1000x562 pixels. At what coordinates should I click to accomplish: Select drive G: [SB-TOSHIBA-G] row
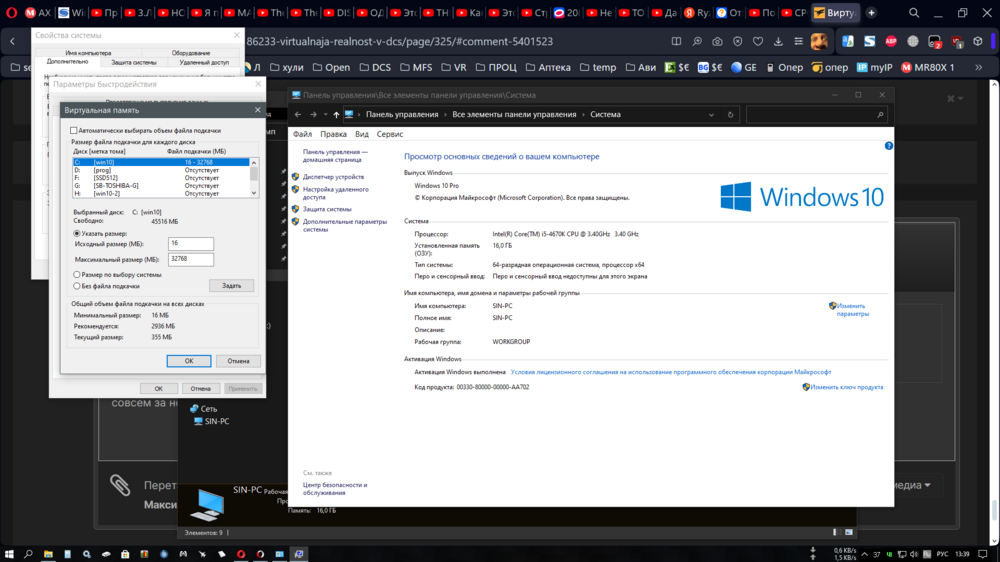(x=161, y=186)
